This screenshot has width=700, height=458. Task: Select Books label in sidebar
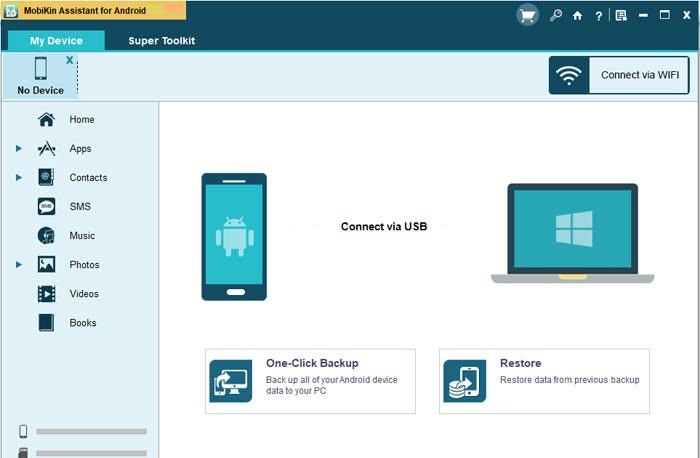click(83, 323)
